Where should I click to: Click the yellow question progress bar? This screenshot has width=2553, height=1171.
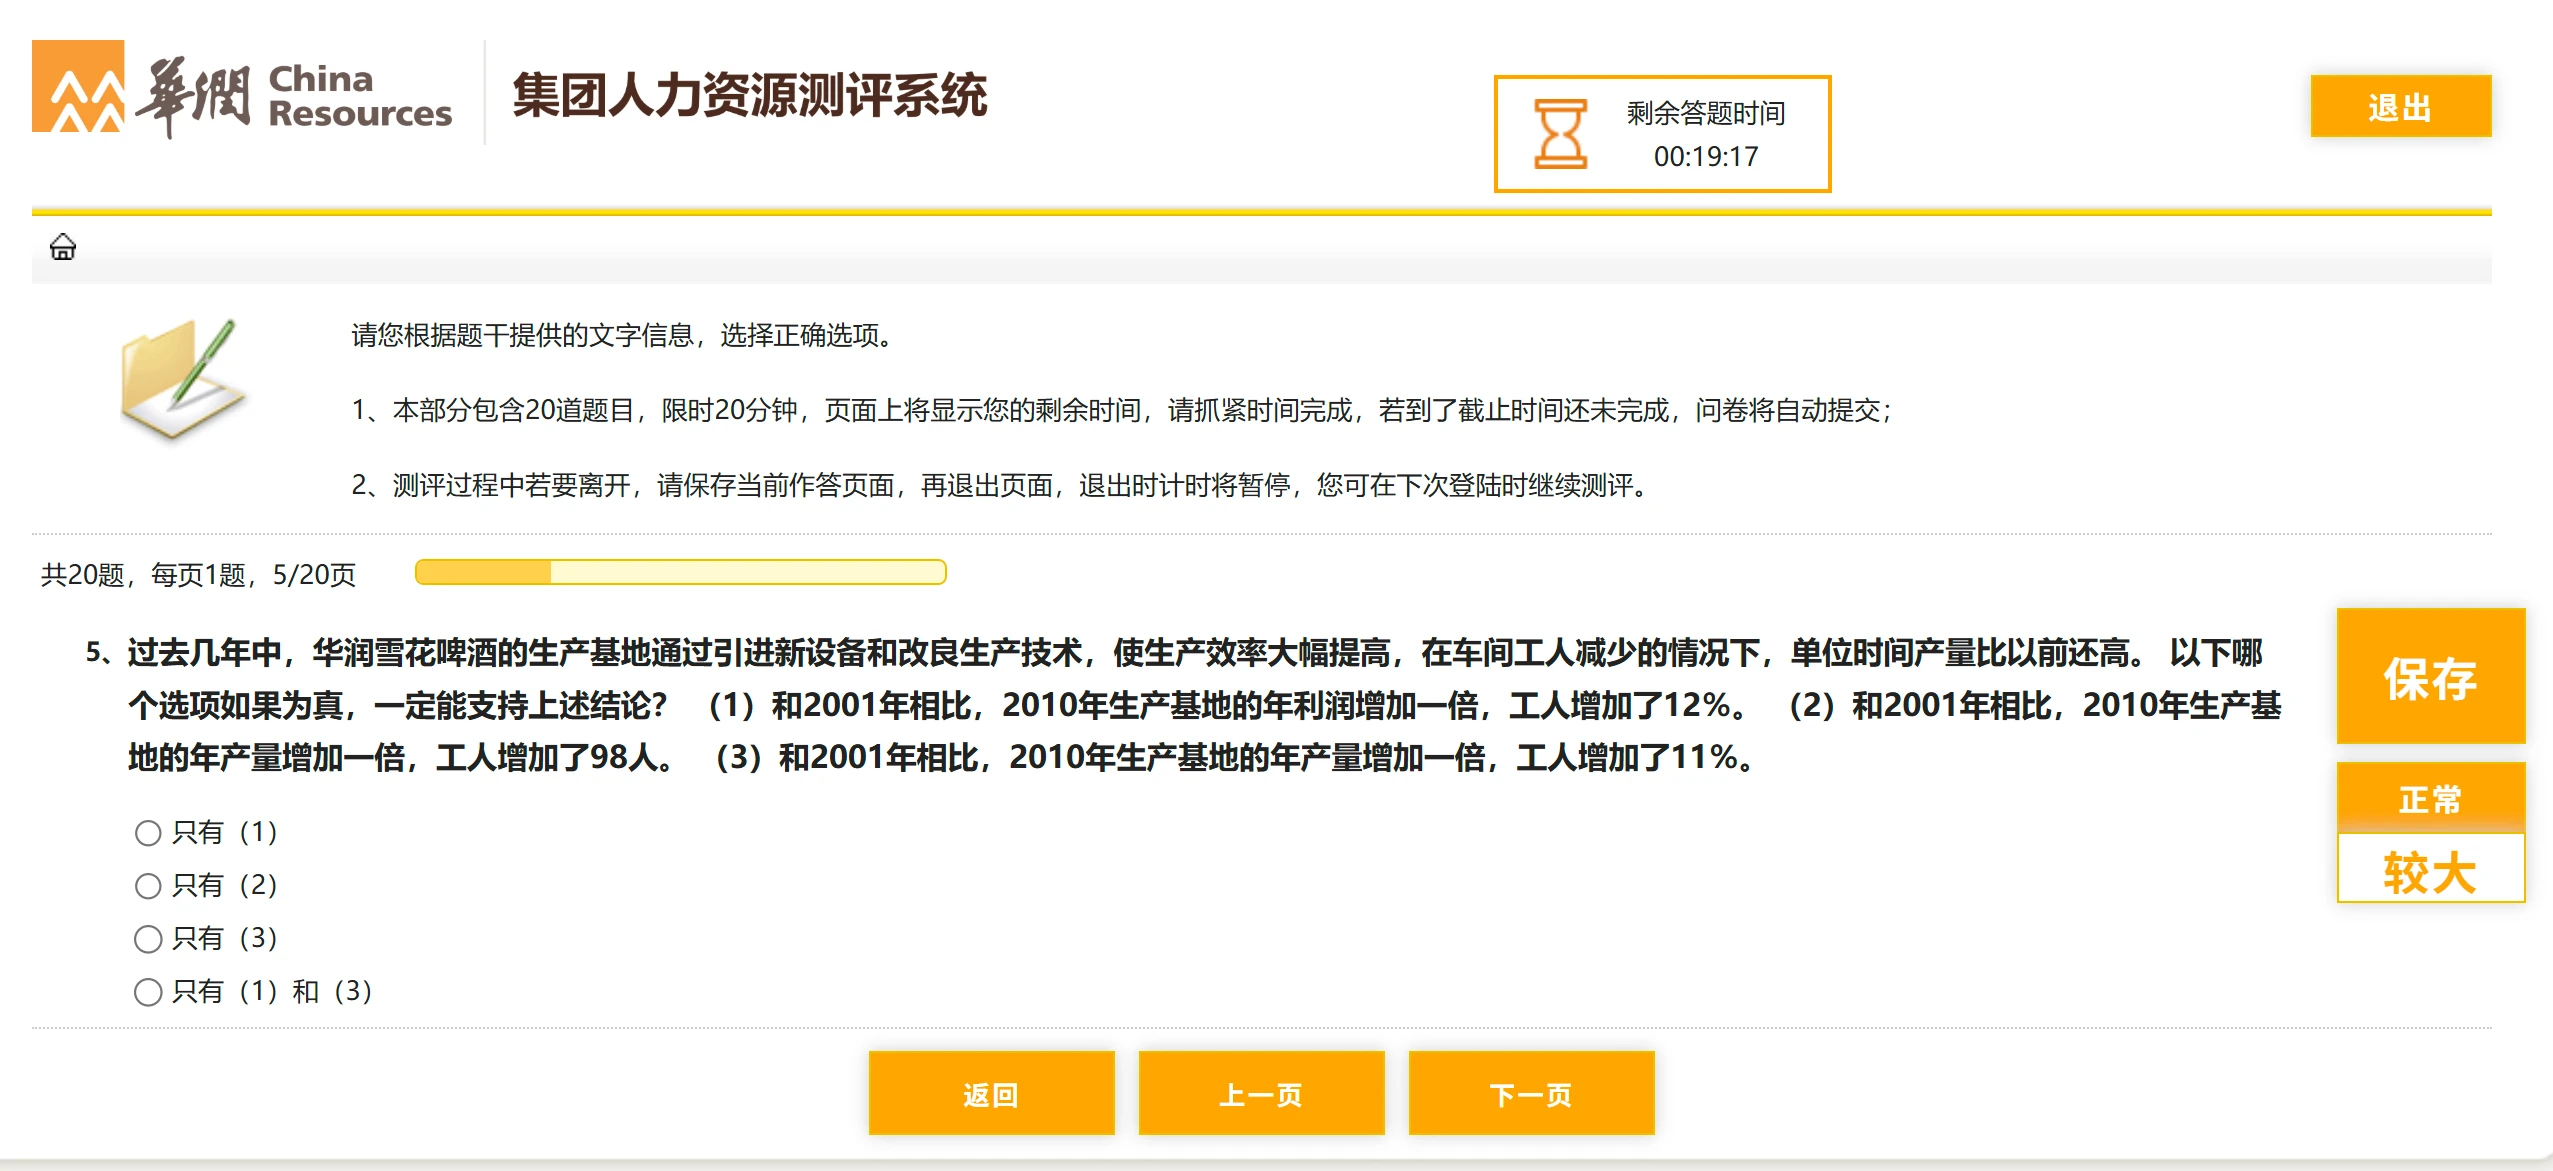point(680,572)
